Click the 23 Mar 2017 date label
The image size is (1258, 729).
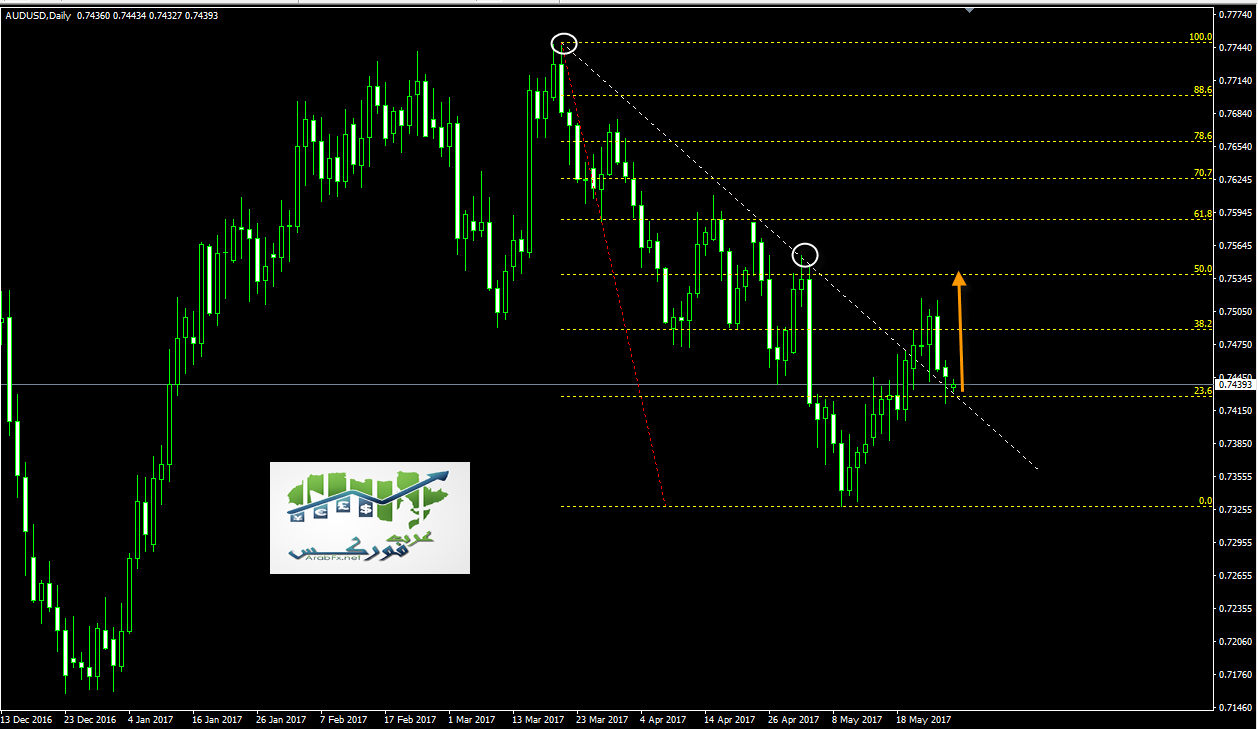pos(603,719)
